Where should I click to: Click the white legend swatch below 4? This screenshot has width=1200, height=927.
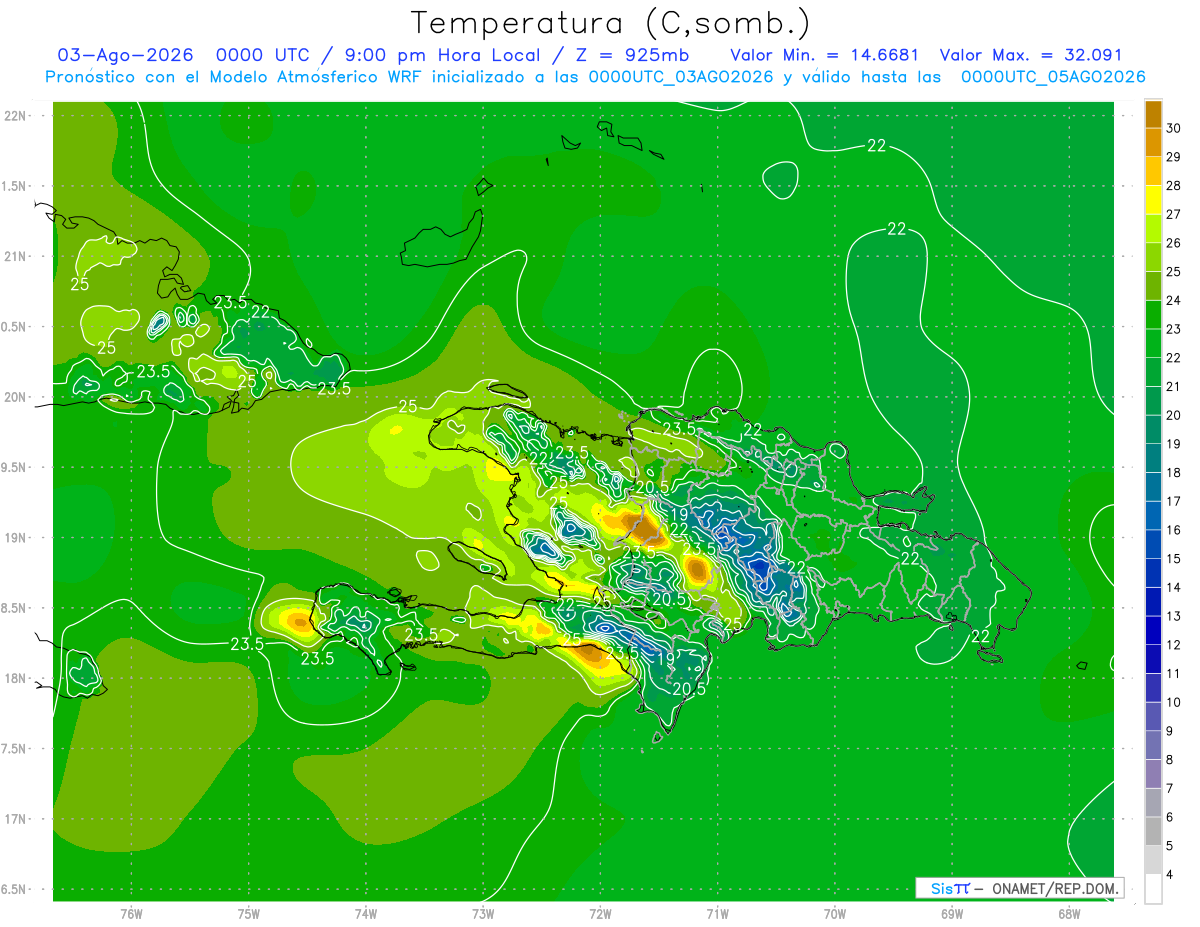pyautogui.click(x=1153, y=889)
